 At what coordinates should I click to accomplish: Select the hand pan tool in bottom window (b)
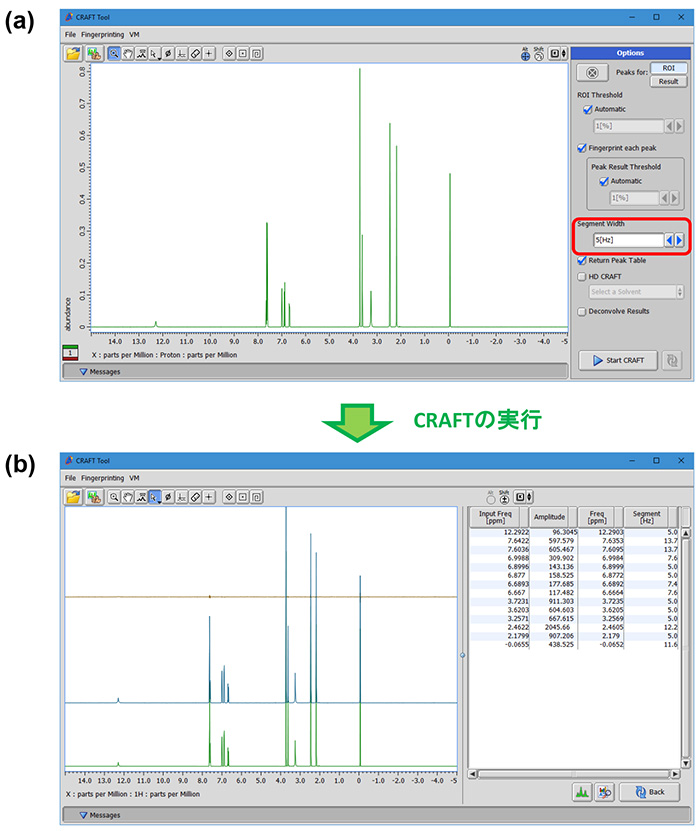(x=128, y=497)
